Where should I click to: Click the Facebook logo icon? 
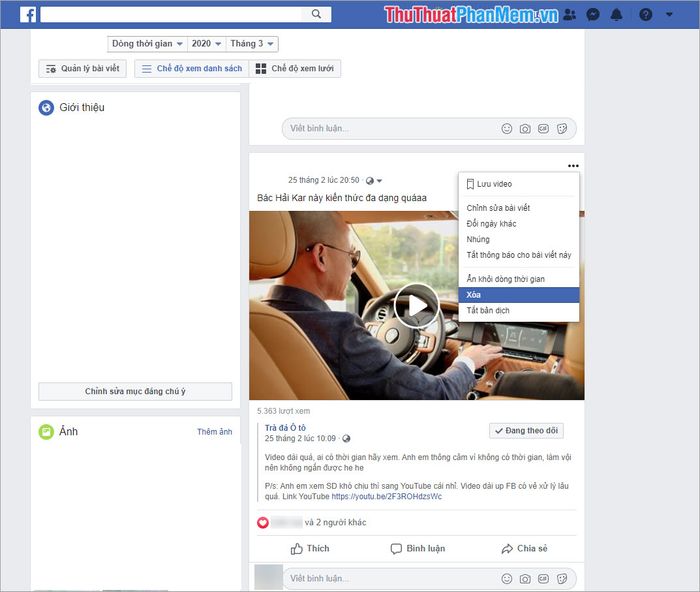click(x=28, y=14)
